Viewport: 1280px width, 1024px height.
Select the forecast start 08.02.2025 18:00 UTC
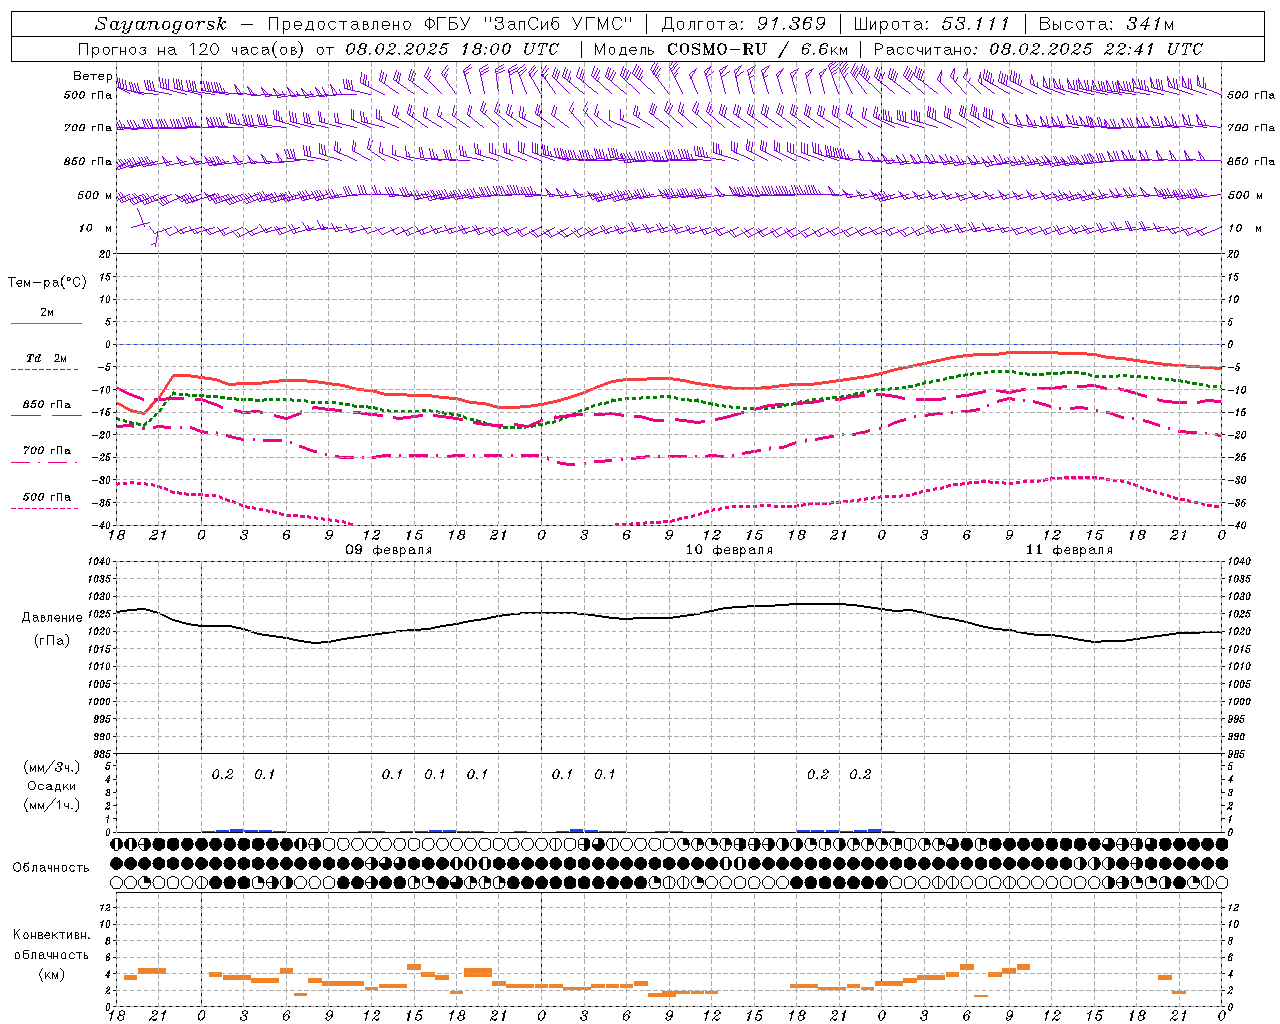click(453, 49)
